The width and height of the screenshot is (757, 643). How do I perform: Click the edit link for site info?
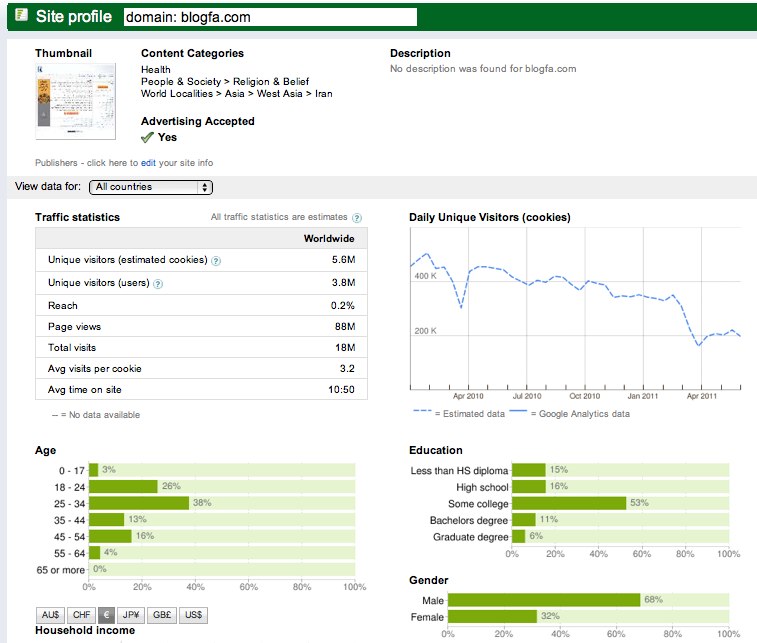pos(148,163)
